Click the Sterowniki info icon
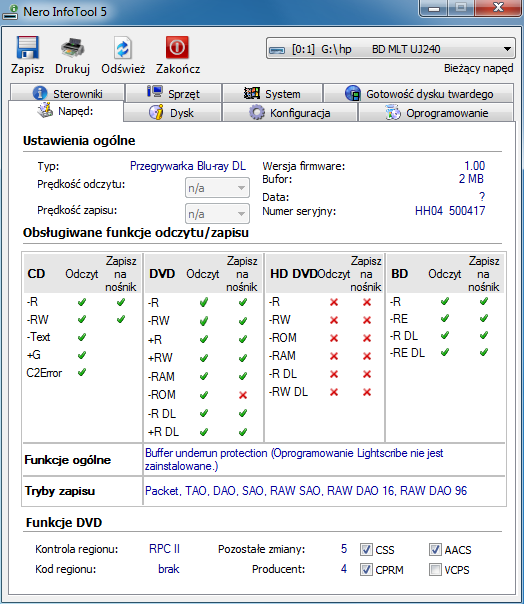The width and height of the screenshot is (524, 604). pos(40,93)
